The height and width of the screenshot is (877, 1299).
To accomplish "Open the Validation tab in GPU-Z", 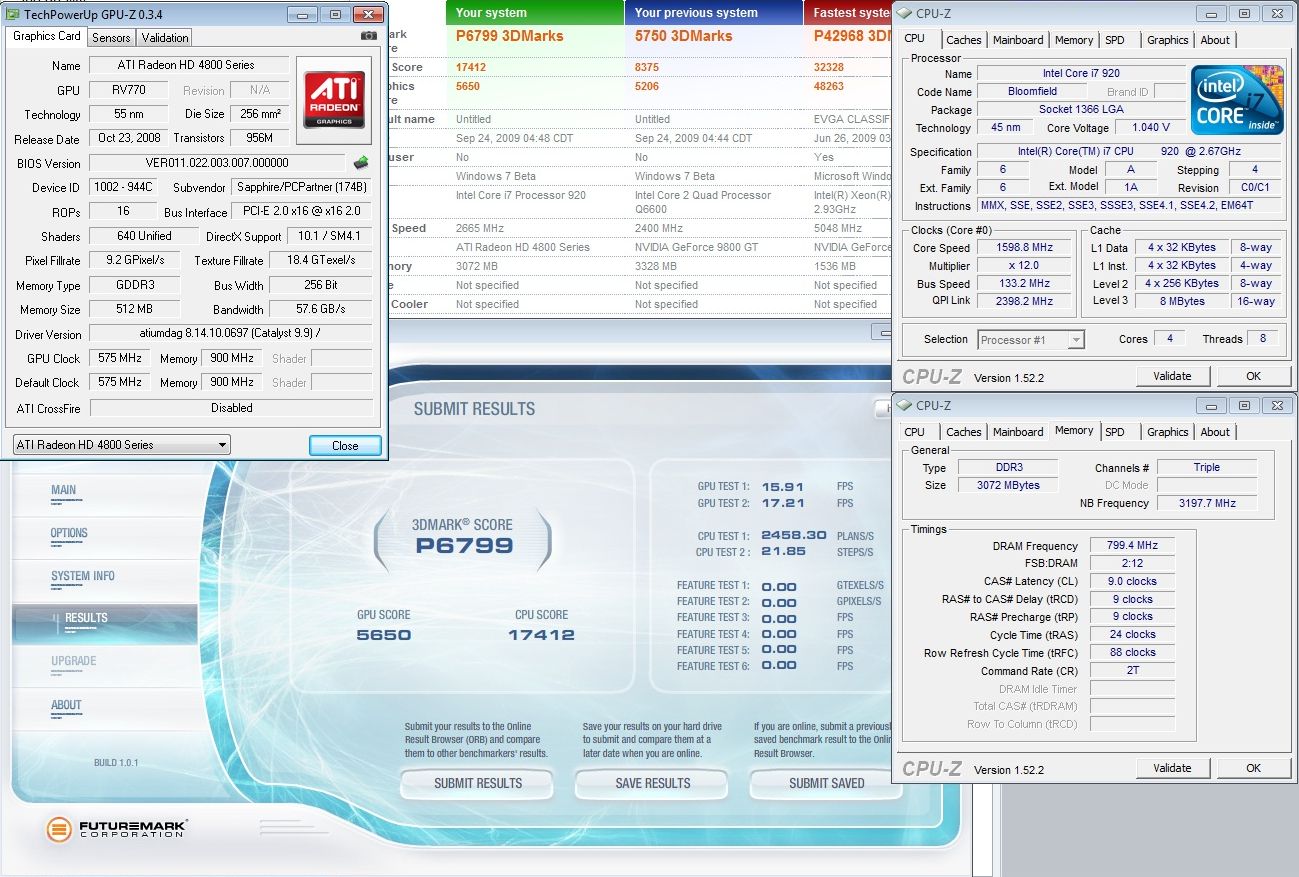I will pyautogui.click(x=165, y=38).
